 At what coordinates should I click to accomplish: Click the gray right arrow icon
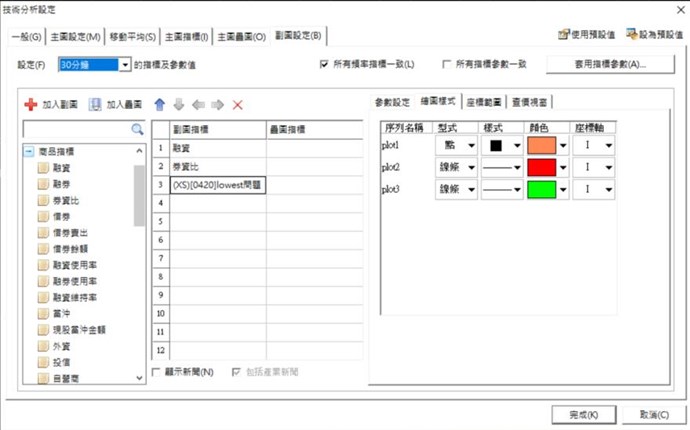coord(217,105)
